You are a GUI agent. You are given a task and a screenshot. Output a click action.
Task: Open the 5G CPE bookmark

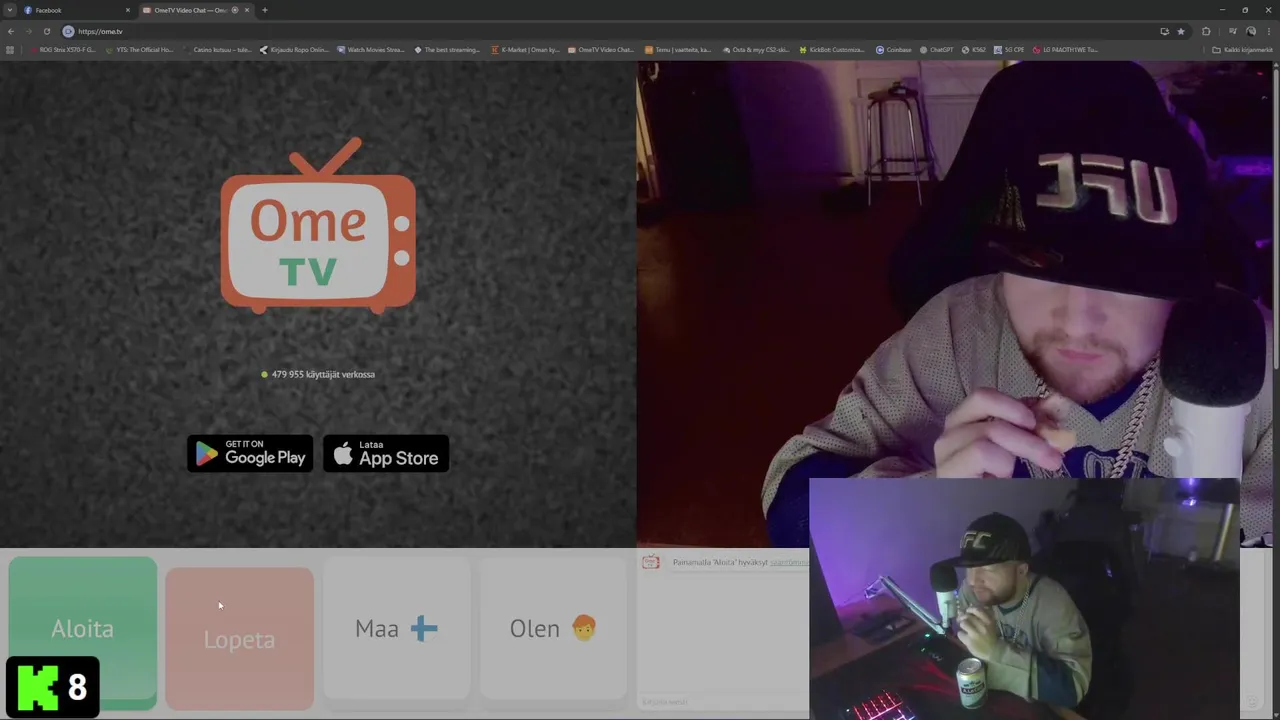pos(1009,49)
